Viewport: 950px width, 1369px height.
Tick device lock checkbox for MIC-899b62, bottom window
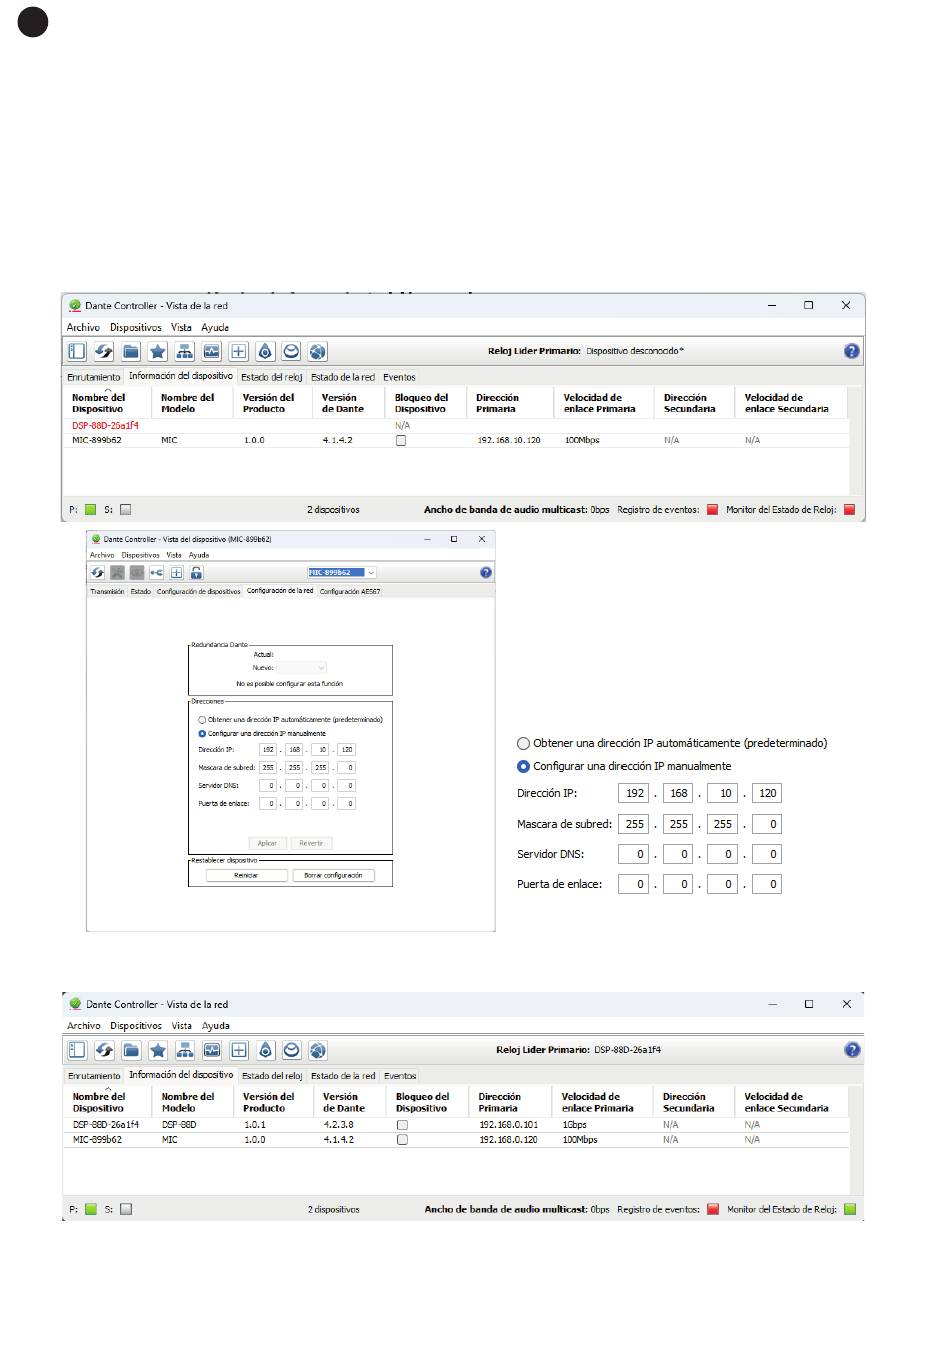[402, 1139]
